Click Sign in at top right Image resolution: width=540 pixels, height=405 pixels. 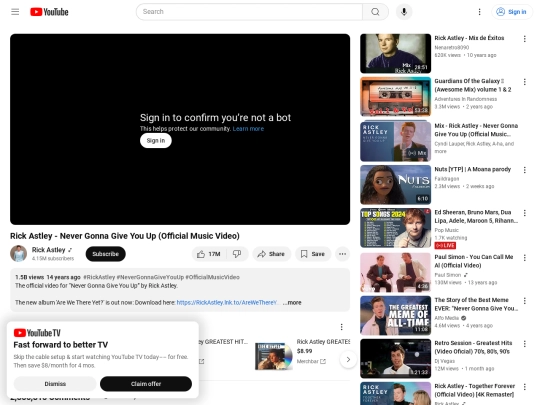[512, 12]
